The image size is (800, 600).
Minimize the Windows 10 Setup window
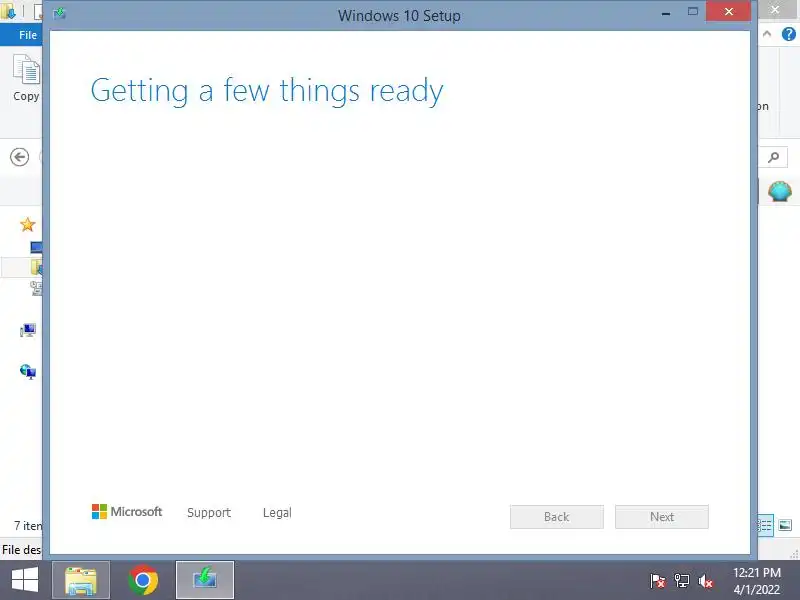(665, 13)
